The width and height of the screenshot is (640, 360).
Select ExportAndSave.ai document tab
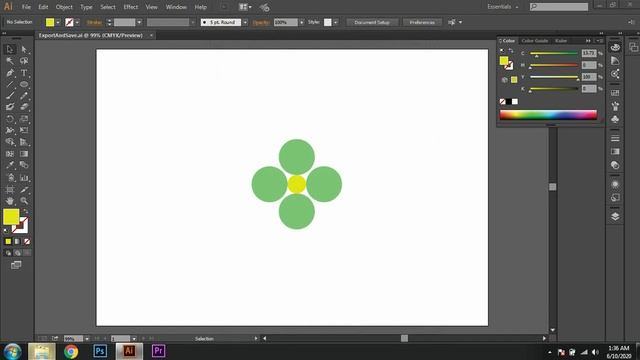pos(91,36)
